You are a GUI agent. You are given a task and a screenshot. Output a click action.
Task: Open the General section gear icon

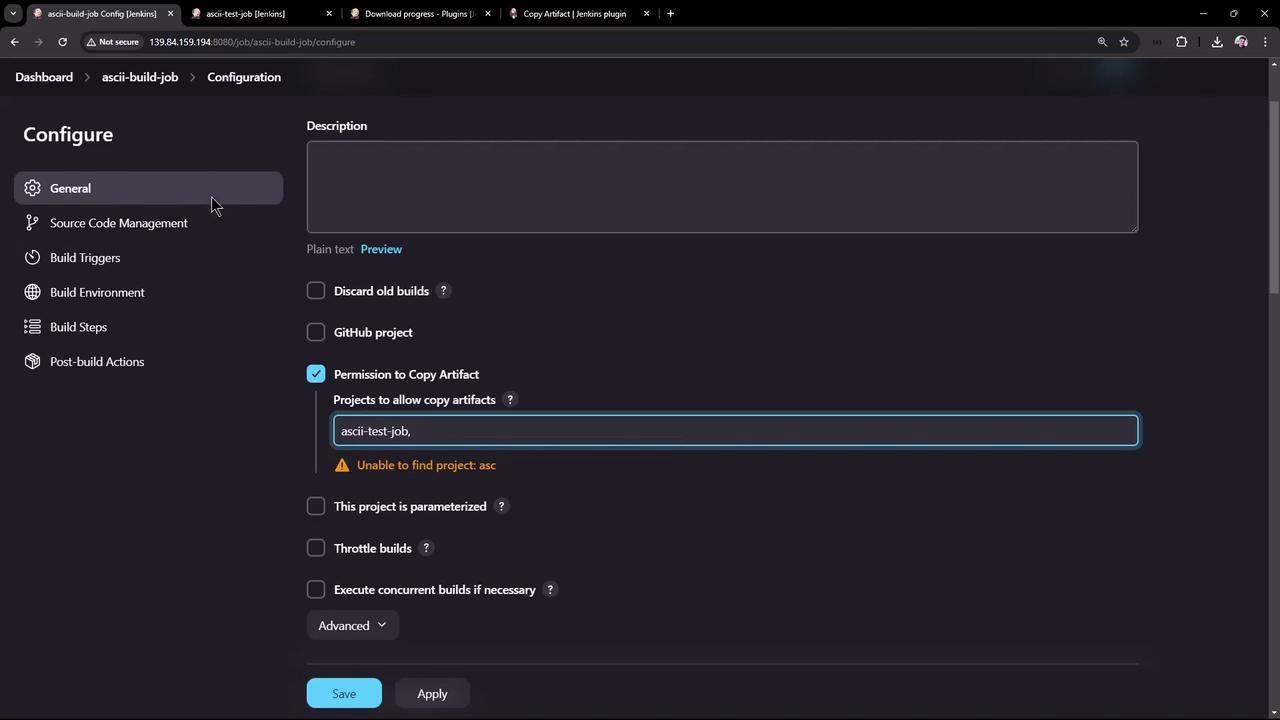pyautogui.click(x=32, y=188)
